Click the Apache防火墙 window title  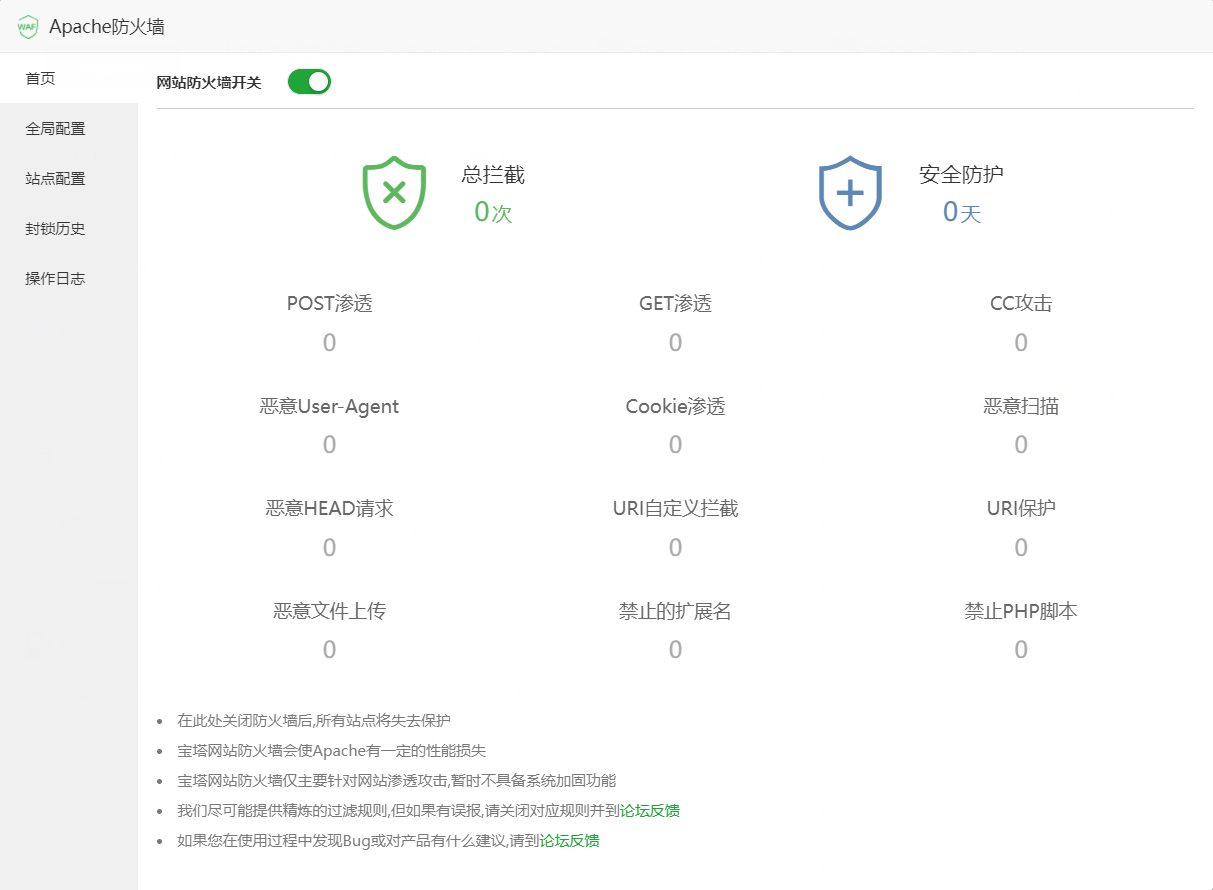pyautogui.click(x=107, y=27)
